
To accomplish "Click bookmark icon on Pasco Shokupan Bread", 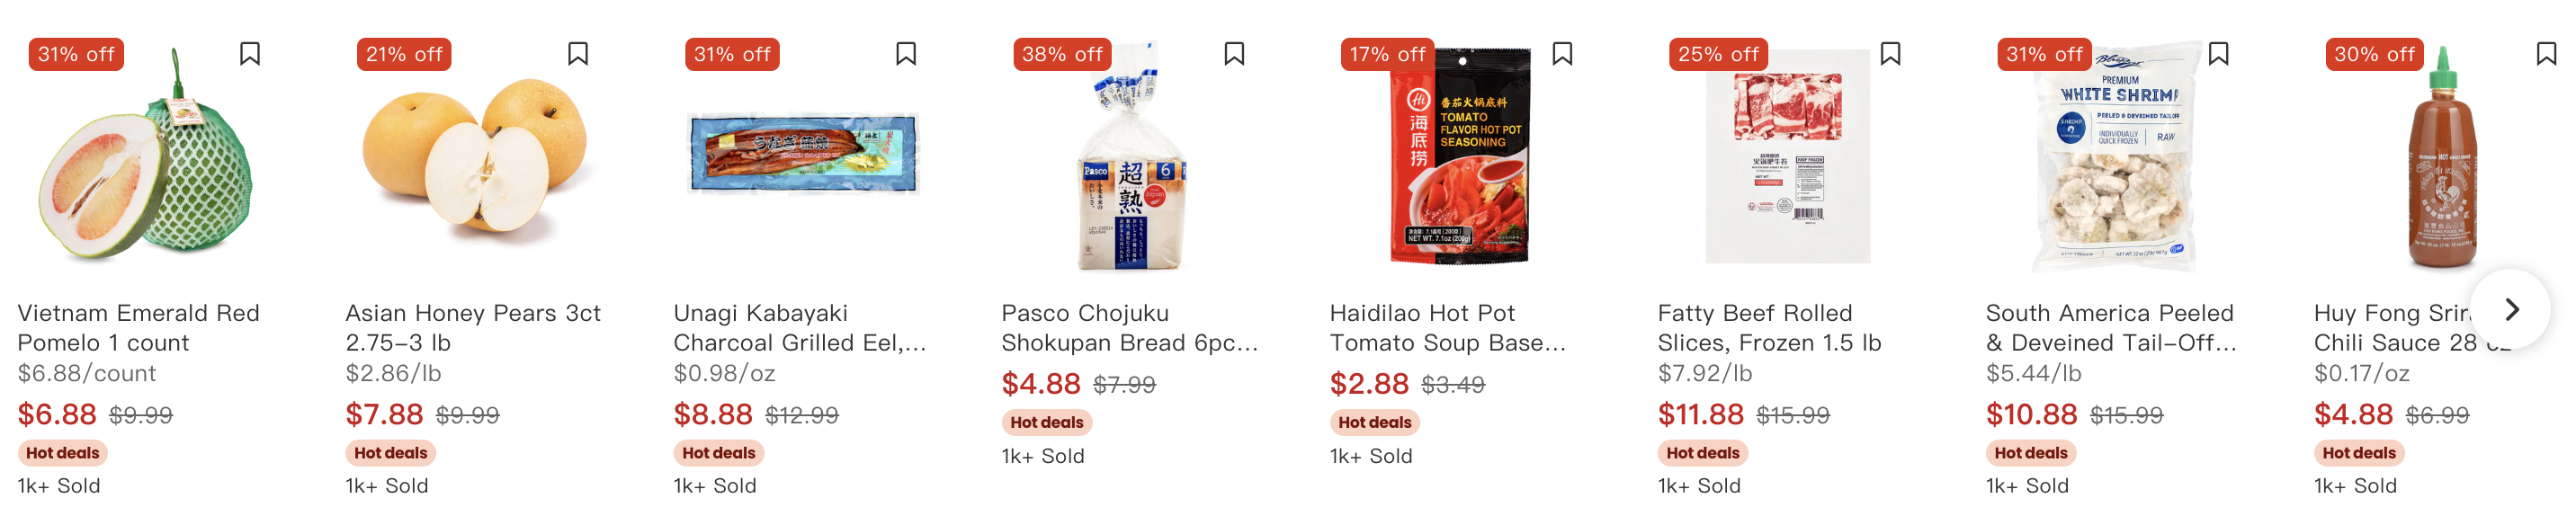I will point(1234,54).
